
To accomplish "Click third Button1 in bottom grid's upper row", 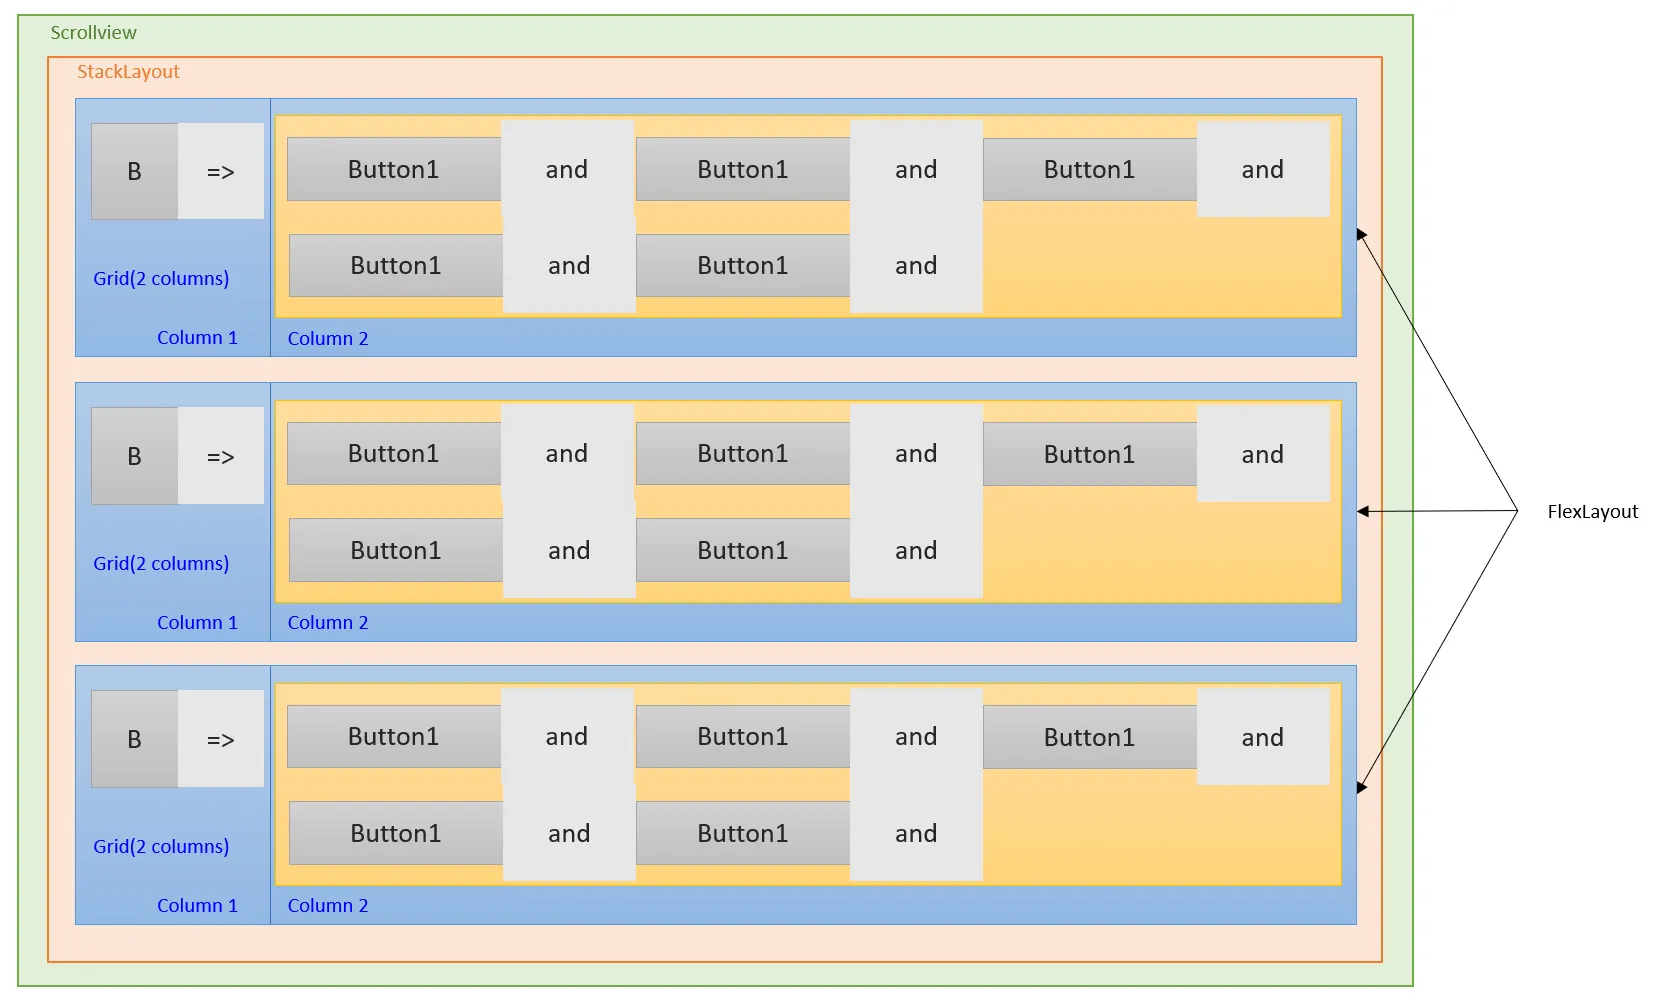I will pos(1090,737).
